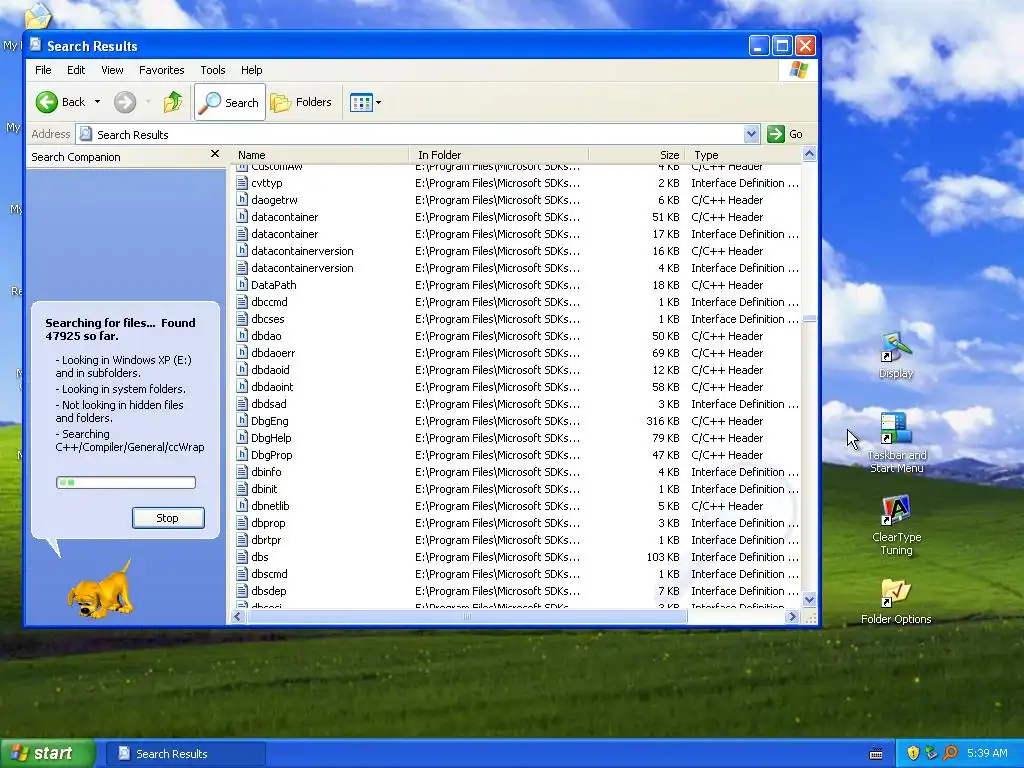This screenshot has width=1024, height=768.
Task: Click the security shield tray icon
Action: click(x=913, y=754)
